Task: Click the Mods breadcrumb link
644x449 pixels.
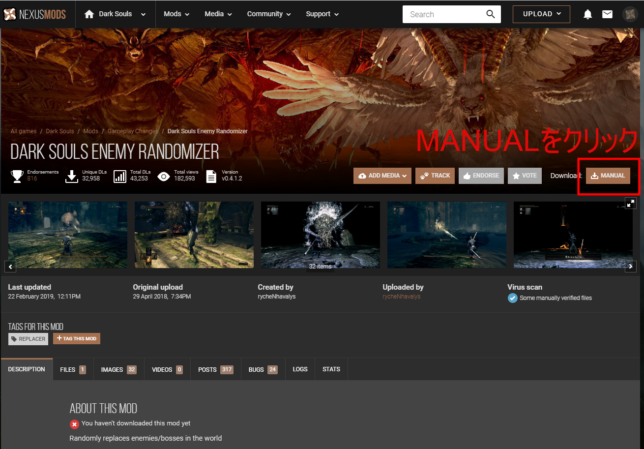Action: (x=90, y=131)
